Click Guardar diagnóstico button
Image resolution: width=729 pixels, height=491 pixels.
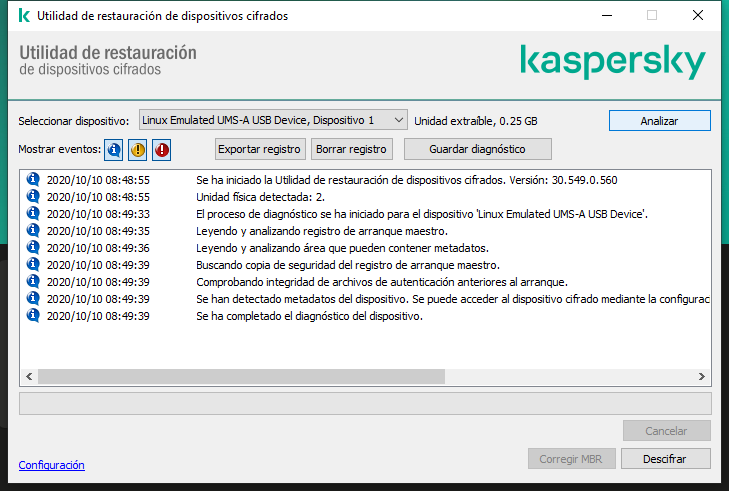476,149
